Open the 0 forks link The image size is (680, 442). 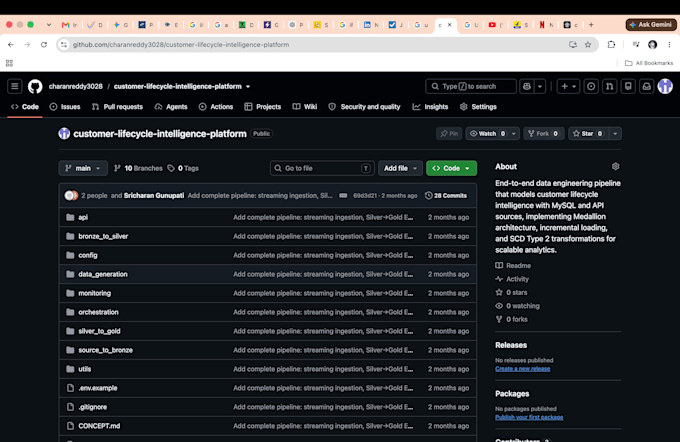(512, 319)
